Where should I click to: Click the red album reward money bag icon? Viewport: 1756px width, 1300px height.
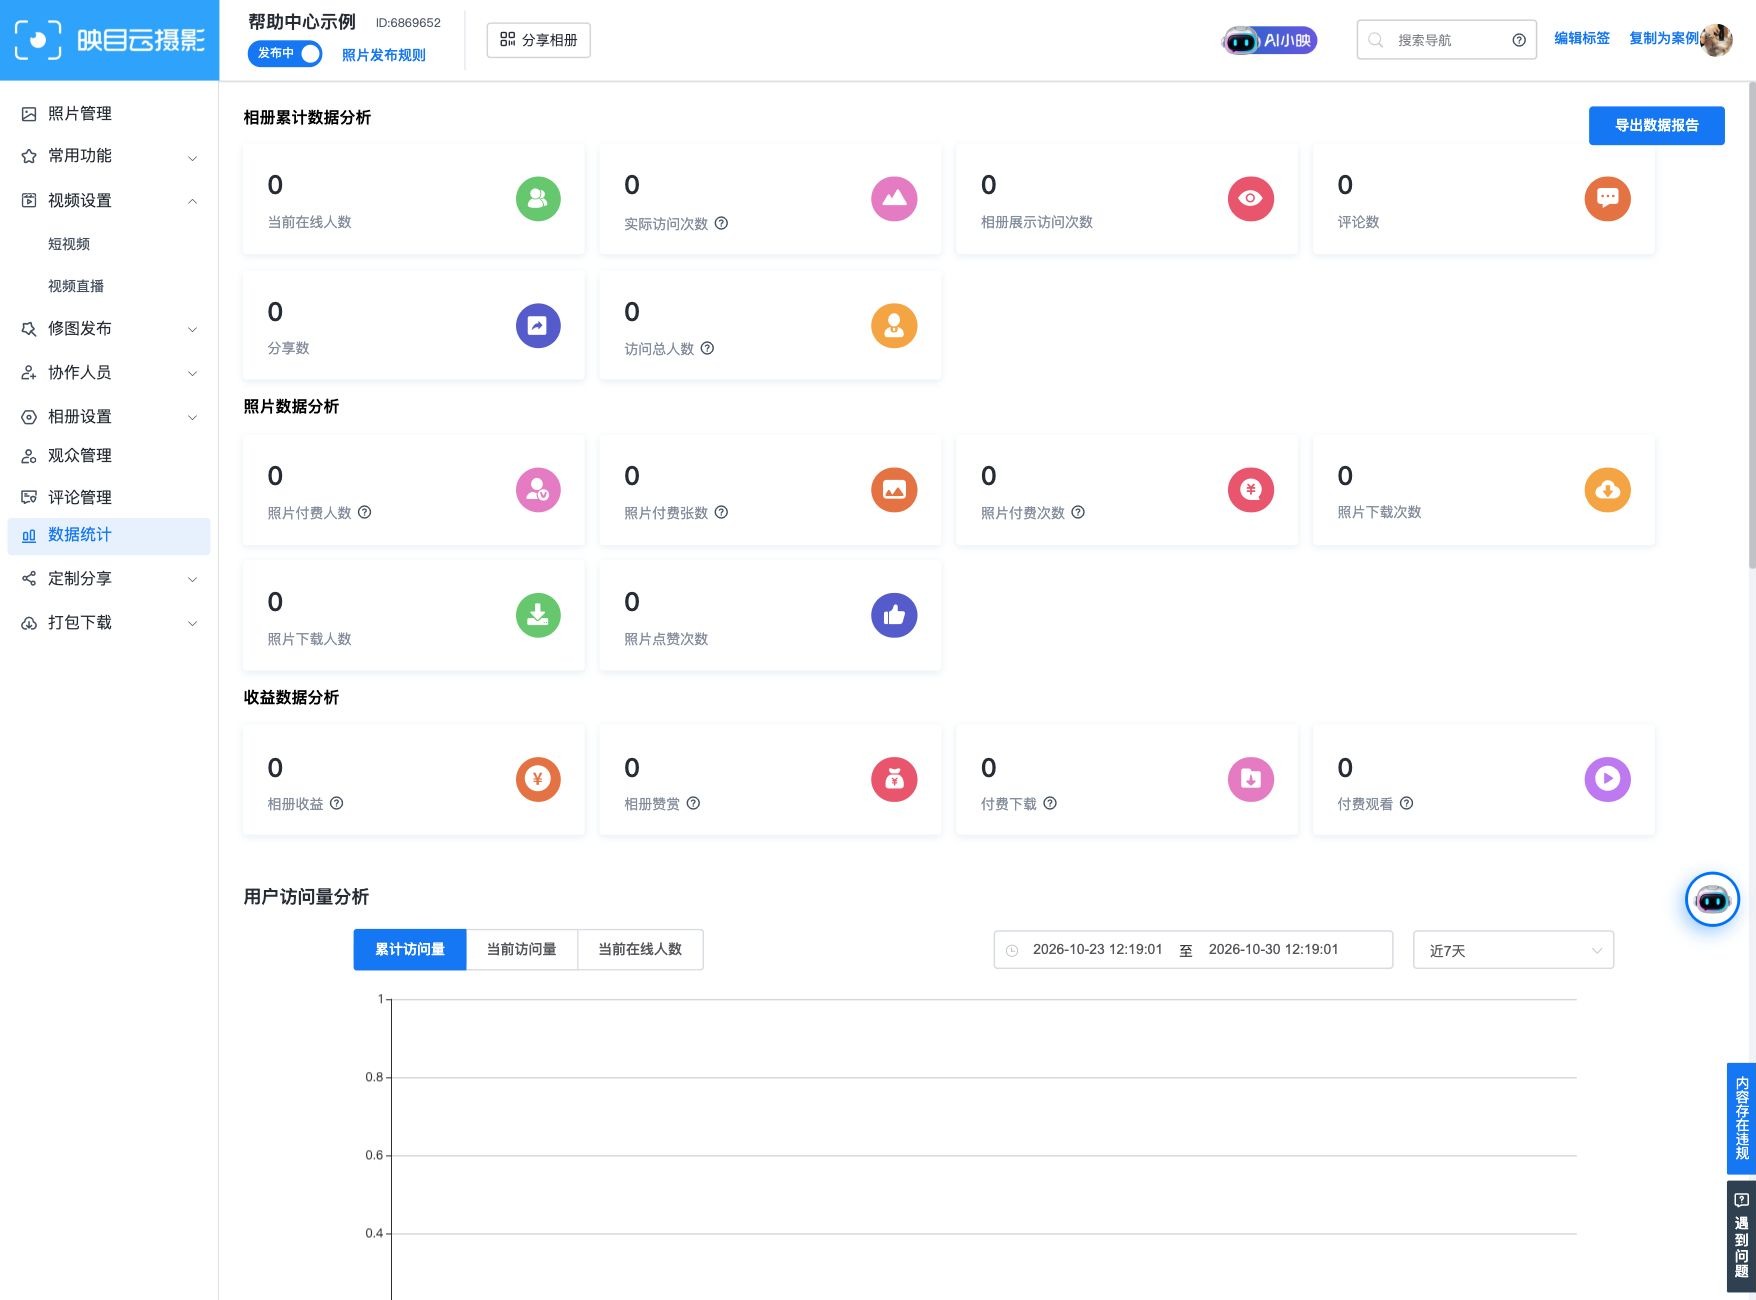coord(894,779)
